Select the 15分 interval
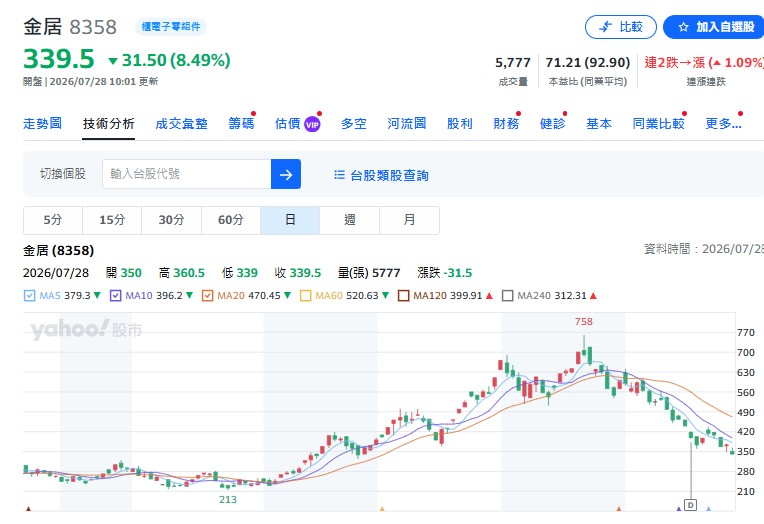764x524 pixels. pyautogui.click(x=112, y=220)
